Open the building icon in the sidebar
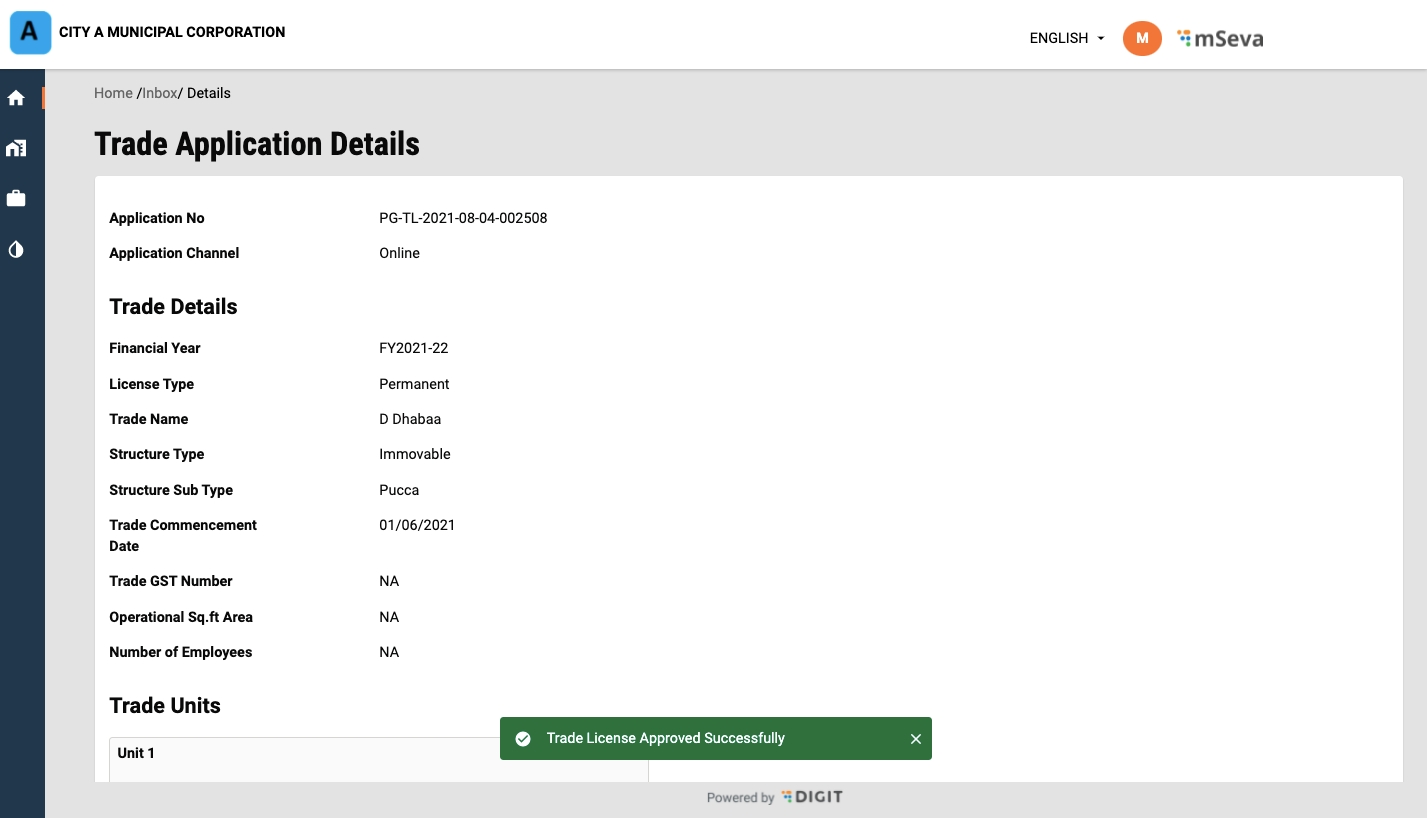Screen dimensions: 1427x818 [x=16, y=148]
